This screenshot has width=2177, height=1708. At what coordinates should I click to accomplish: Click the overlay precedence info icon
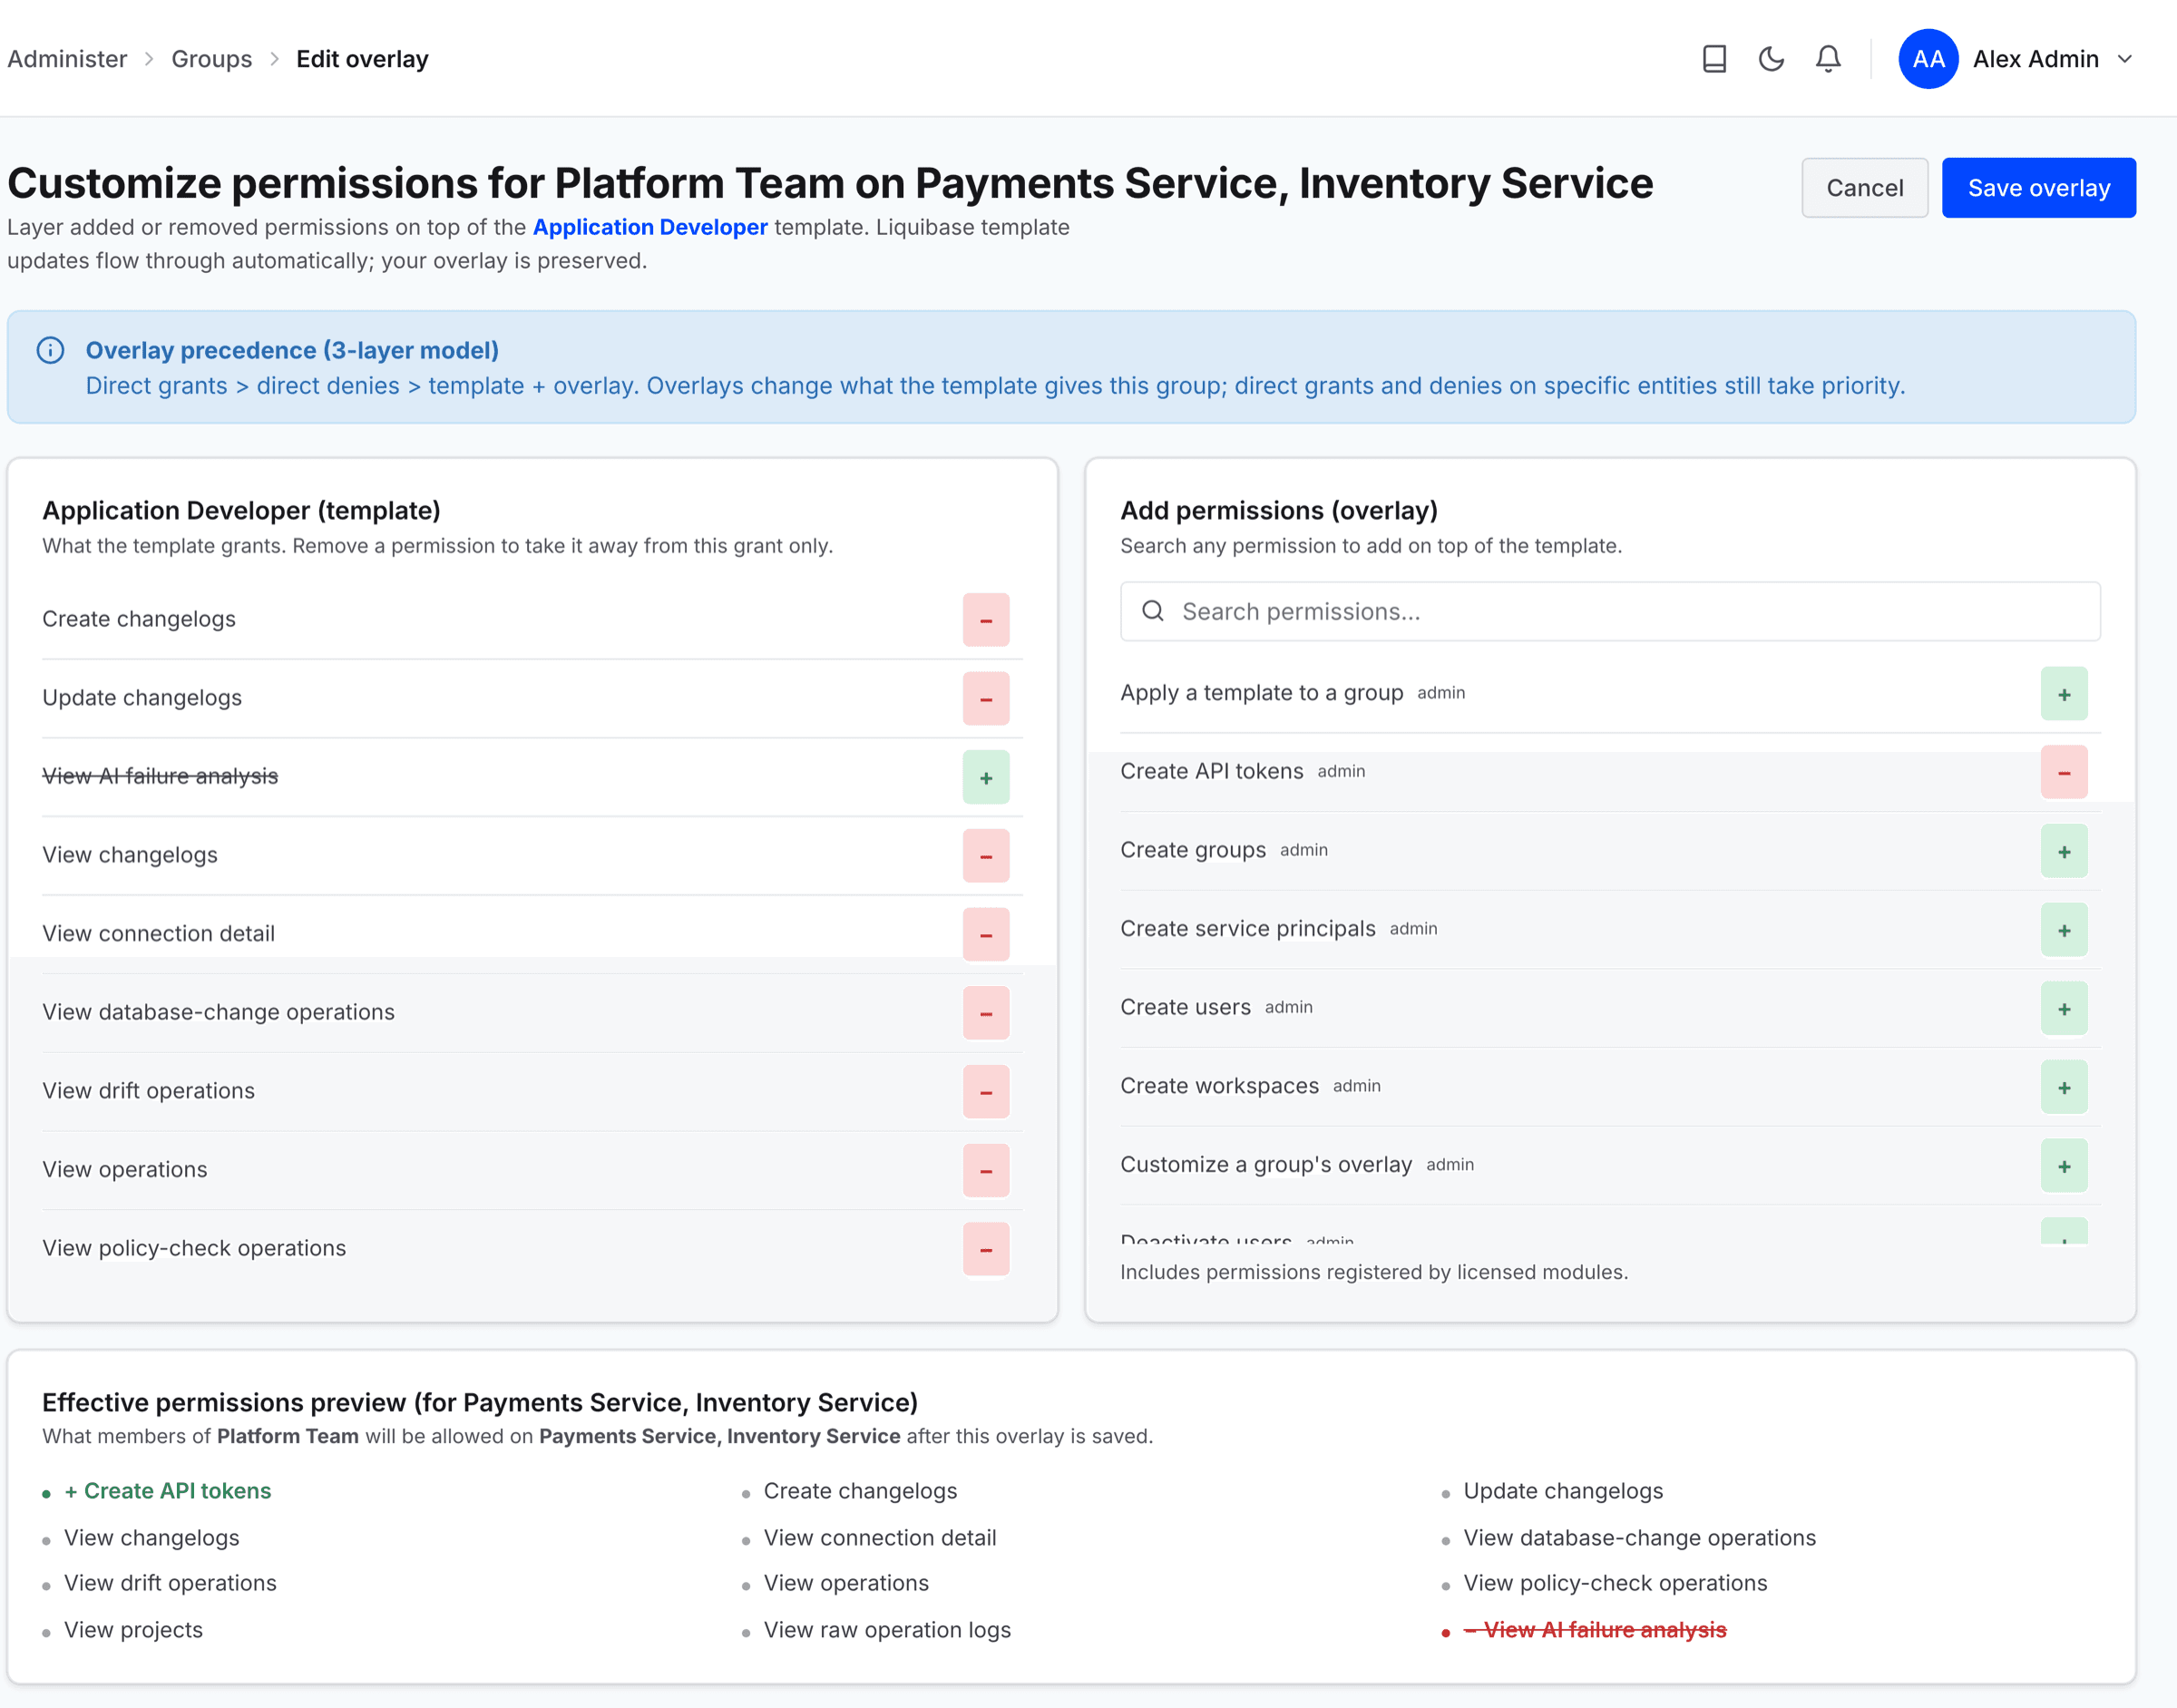[x=51, y=350]
